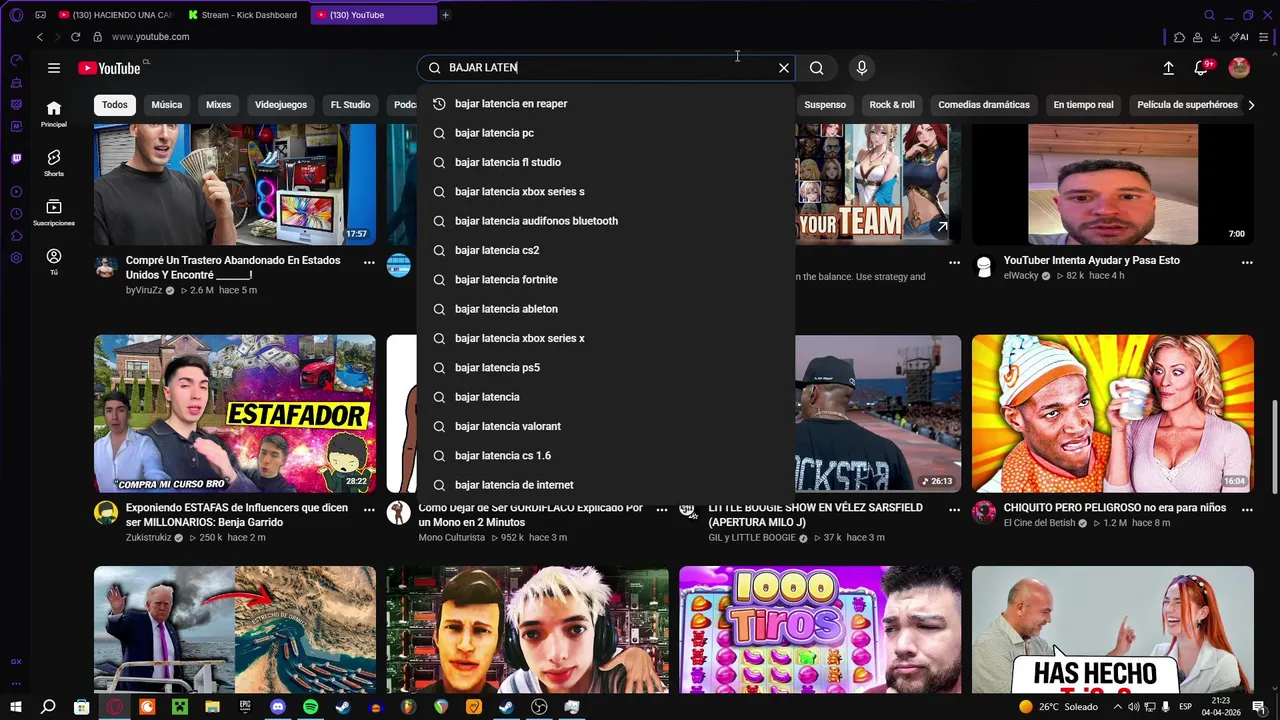1280x720 pixels.
Task: Choose suggestion bajar latencia fortnite
Action: click(x=606, y=280)
